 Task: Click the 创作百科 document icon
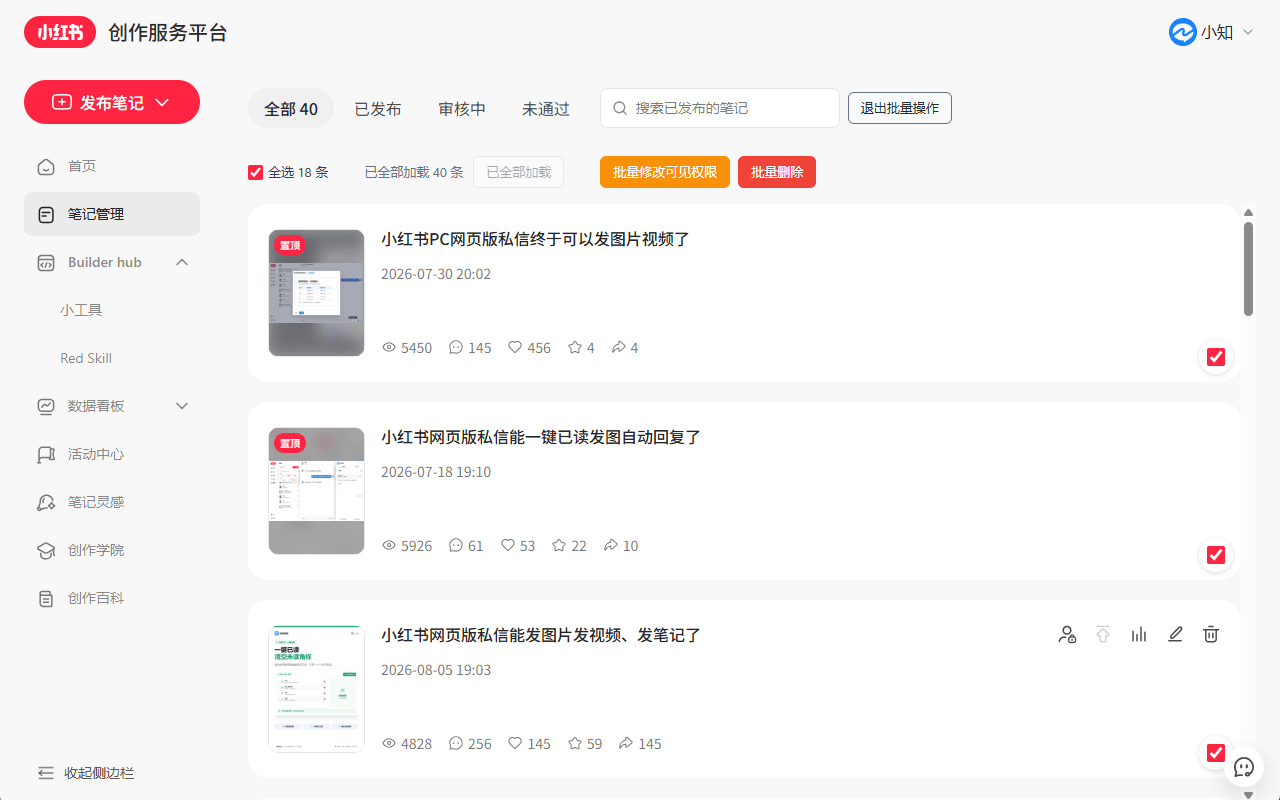click(x=46, y=598)
